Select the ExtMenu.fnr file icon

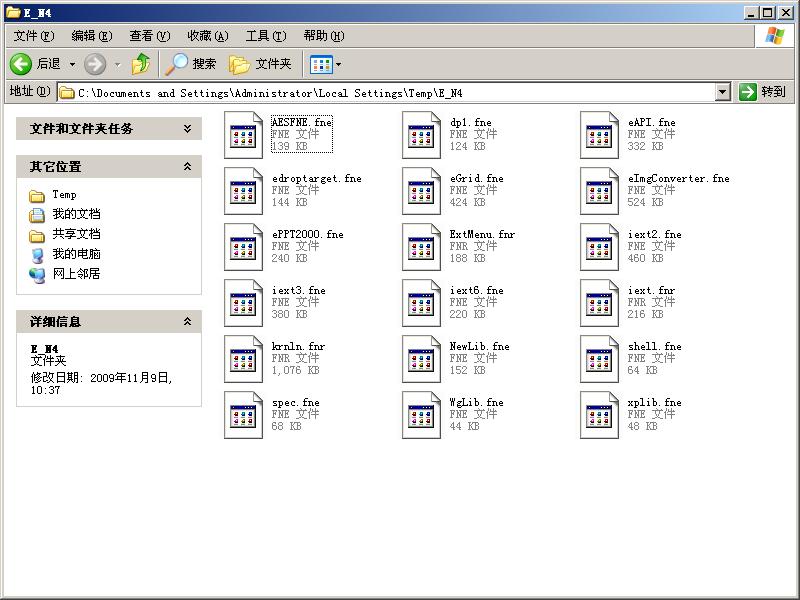(421, 247)
